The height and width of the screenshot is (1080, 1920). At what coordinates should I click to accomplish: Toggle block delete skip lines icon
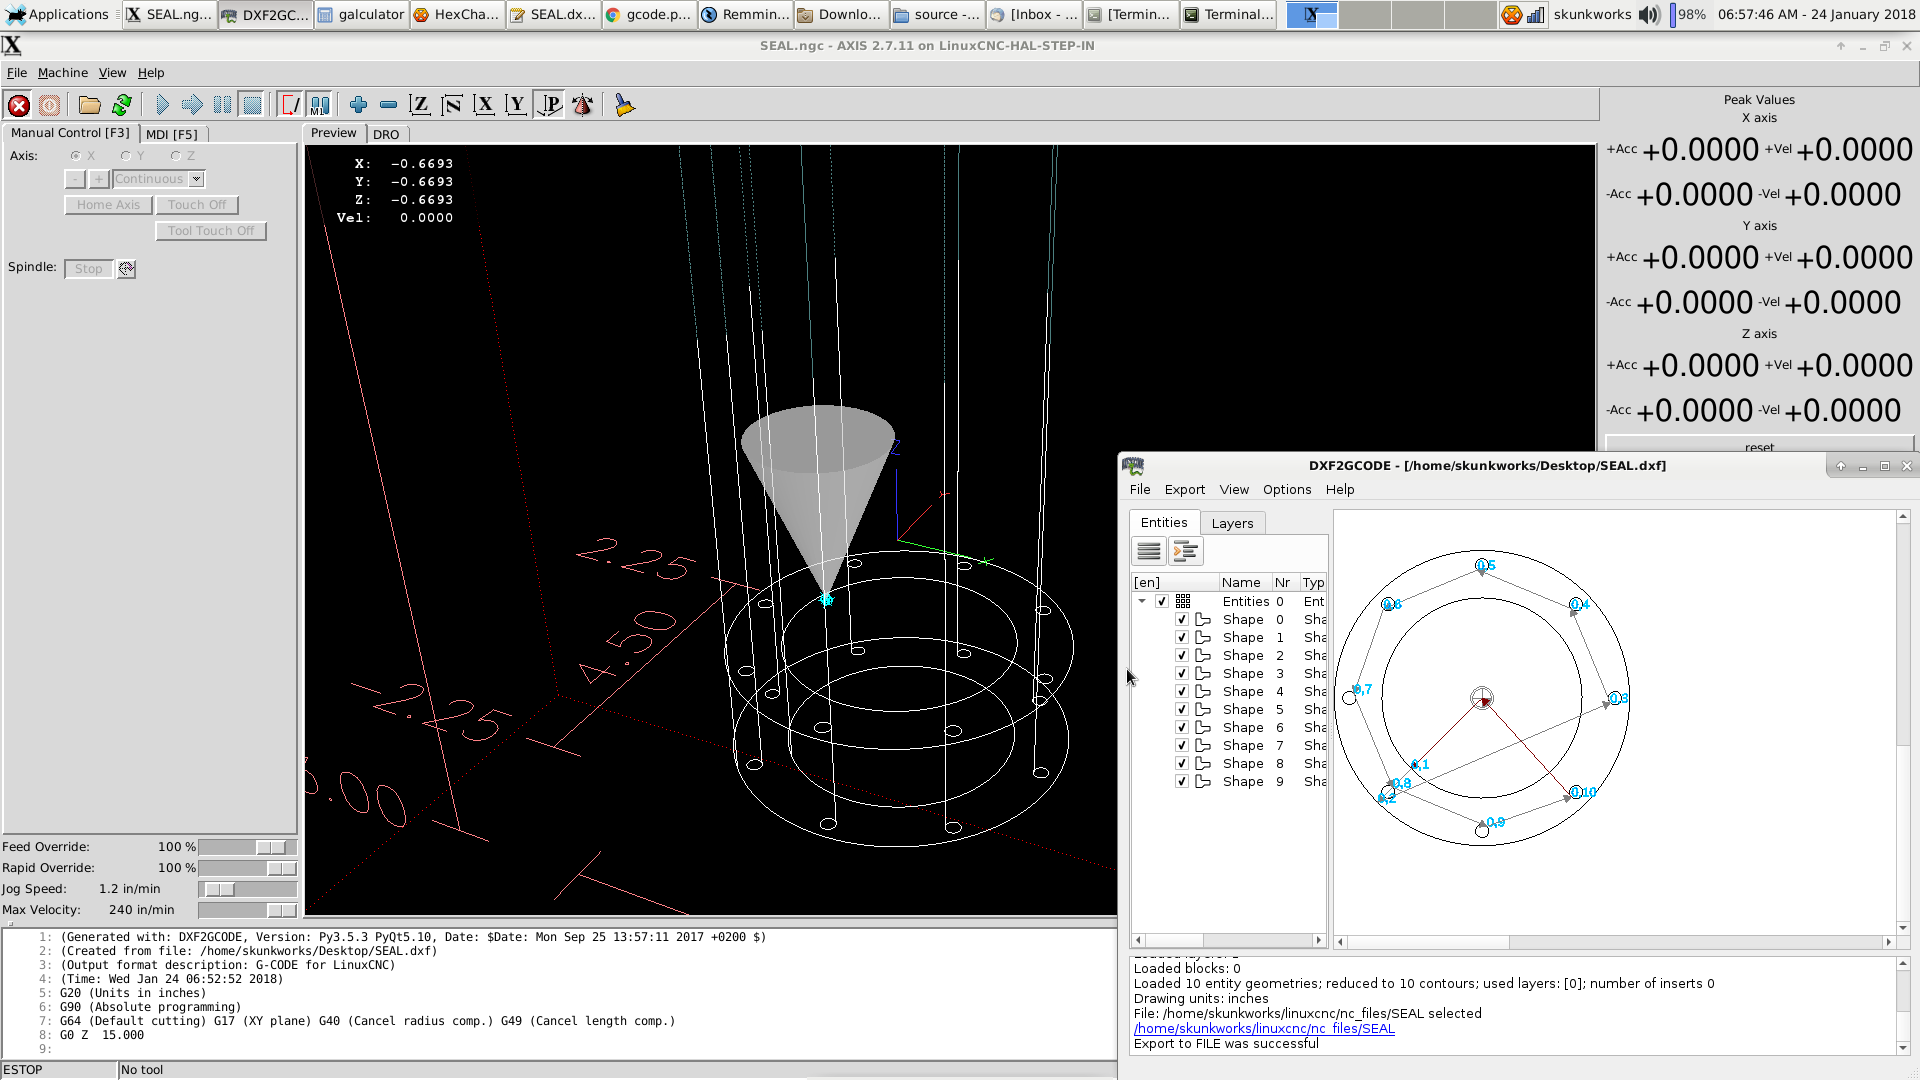tap(290, 105)
